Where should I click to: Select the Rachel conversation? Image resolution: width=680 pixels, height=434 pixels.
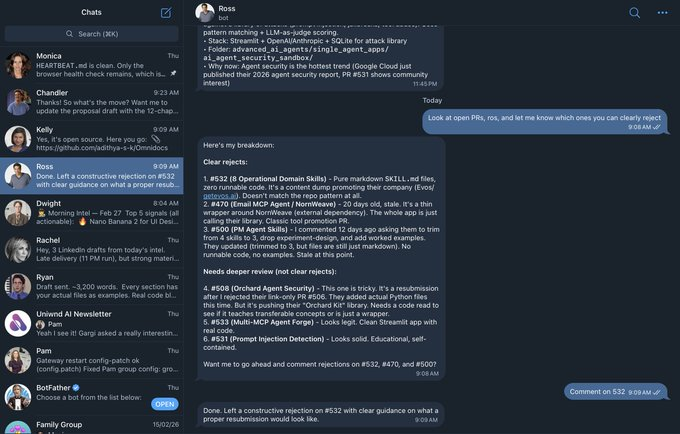click(x=92, y=249)
